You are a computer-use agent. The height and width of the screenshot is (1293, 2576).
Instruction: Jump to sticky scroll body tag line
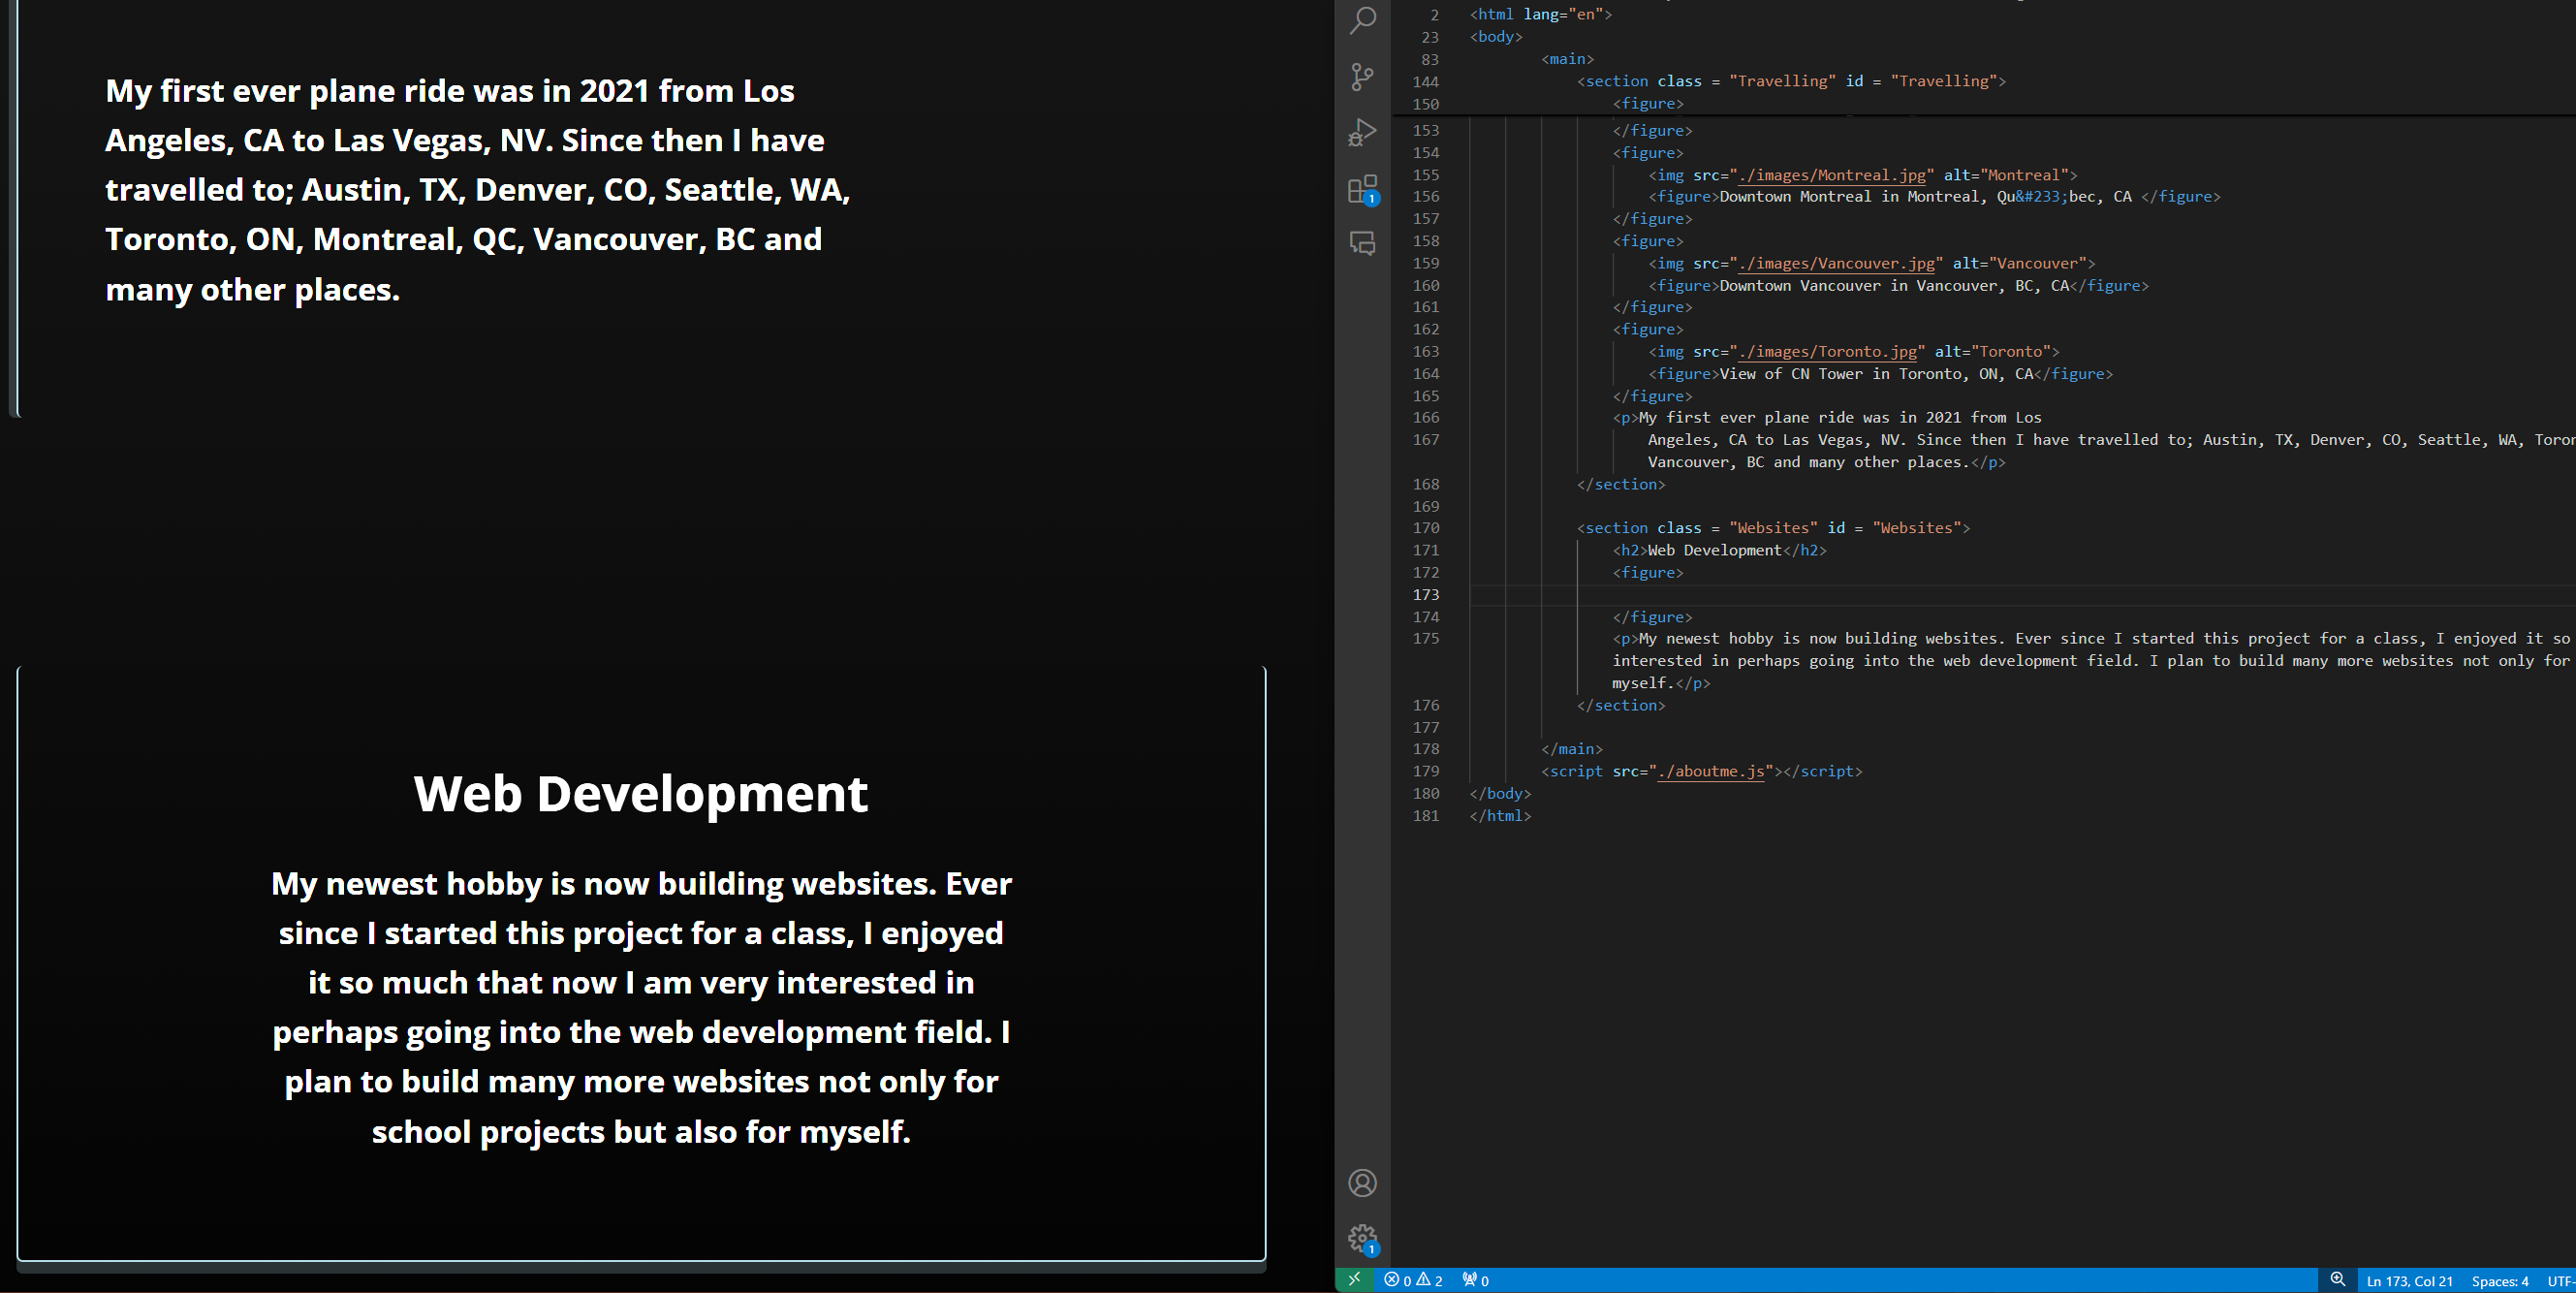pos(1495,37)
